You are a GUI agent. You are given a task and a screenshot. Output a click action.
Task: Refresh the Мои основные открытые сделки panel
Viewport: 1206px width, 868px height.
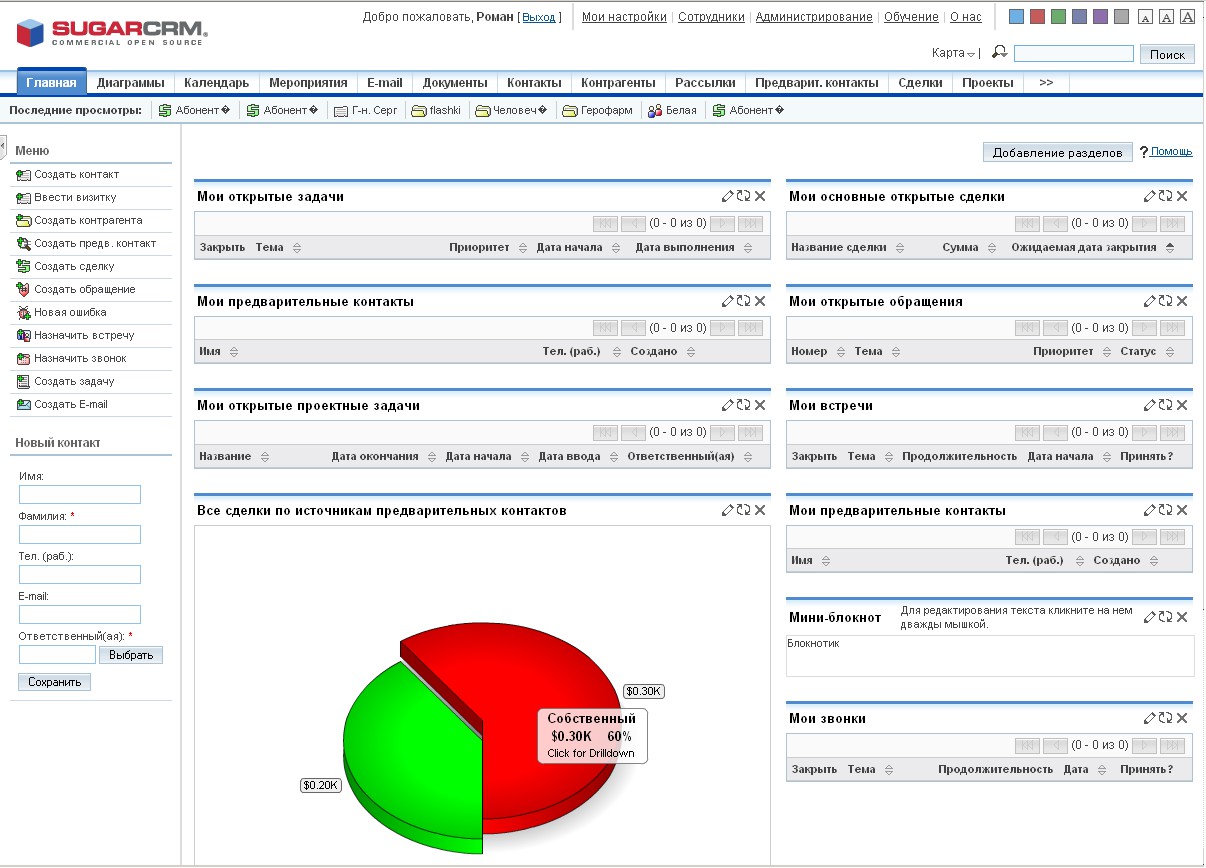click(1165, 196)
